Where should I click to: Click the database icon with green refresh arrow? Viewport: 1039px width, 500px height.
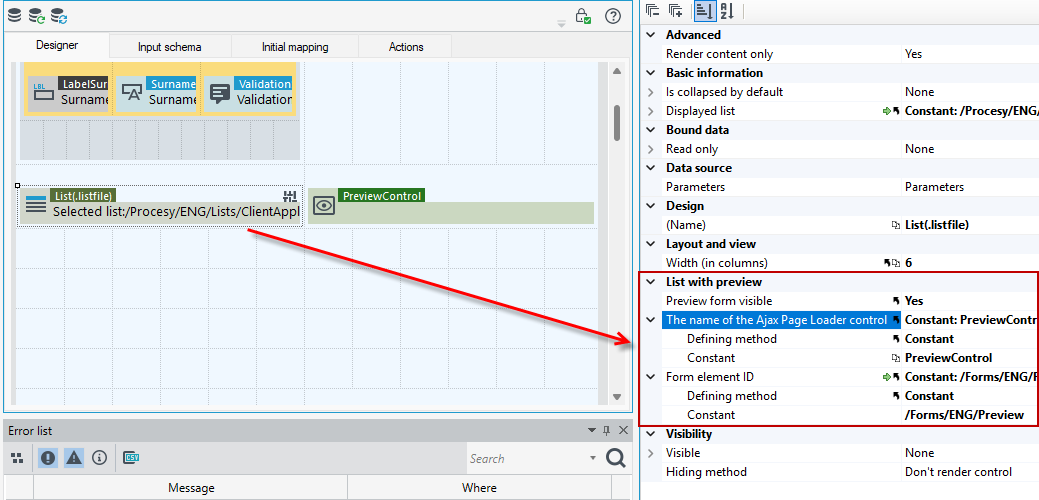pos(37,15)
